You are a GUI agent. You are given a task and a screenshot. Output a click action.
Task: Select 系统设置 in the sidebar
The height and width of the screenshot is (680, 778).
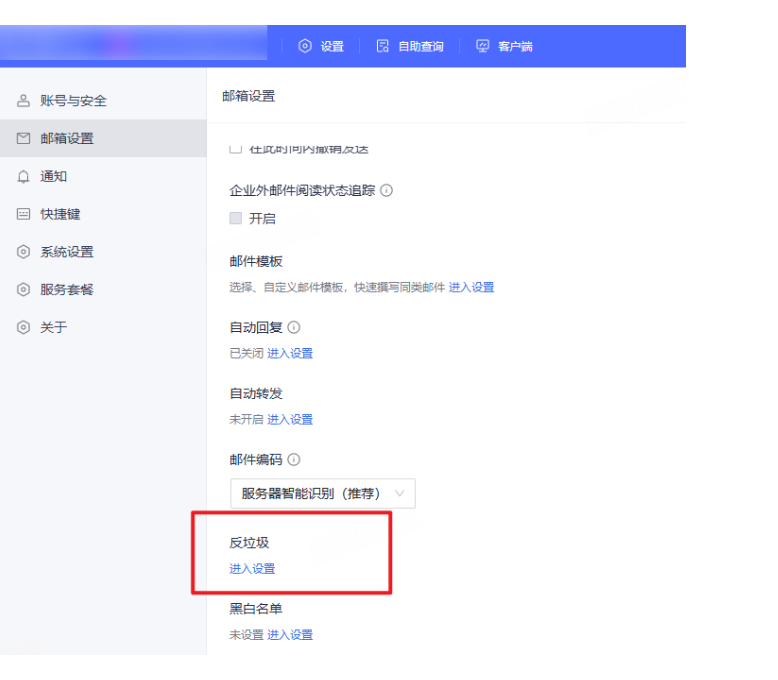pos(103,252)
